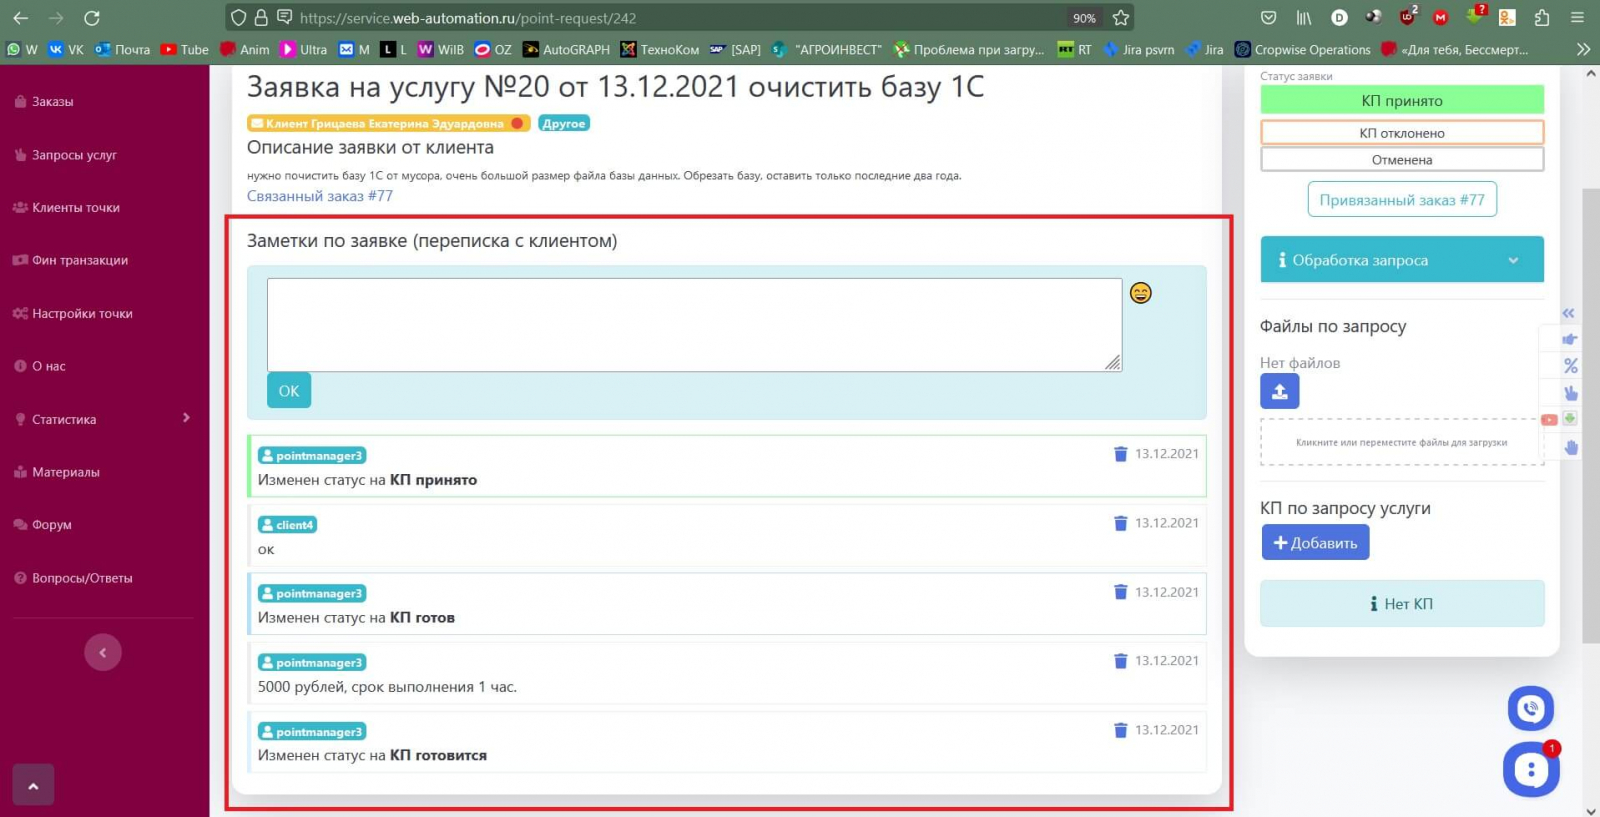Click the emoji picker smiley icon

point(1141,293)
